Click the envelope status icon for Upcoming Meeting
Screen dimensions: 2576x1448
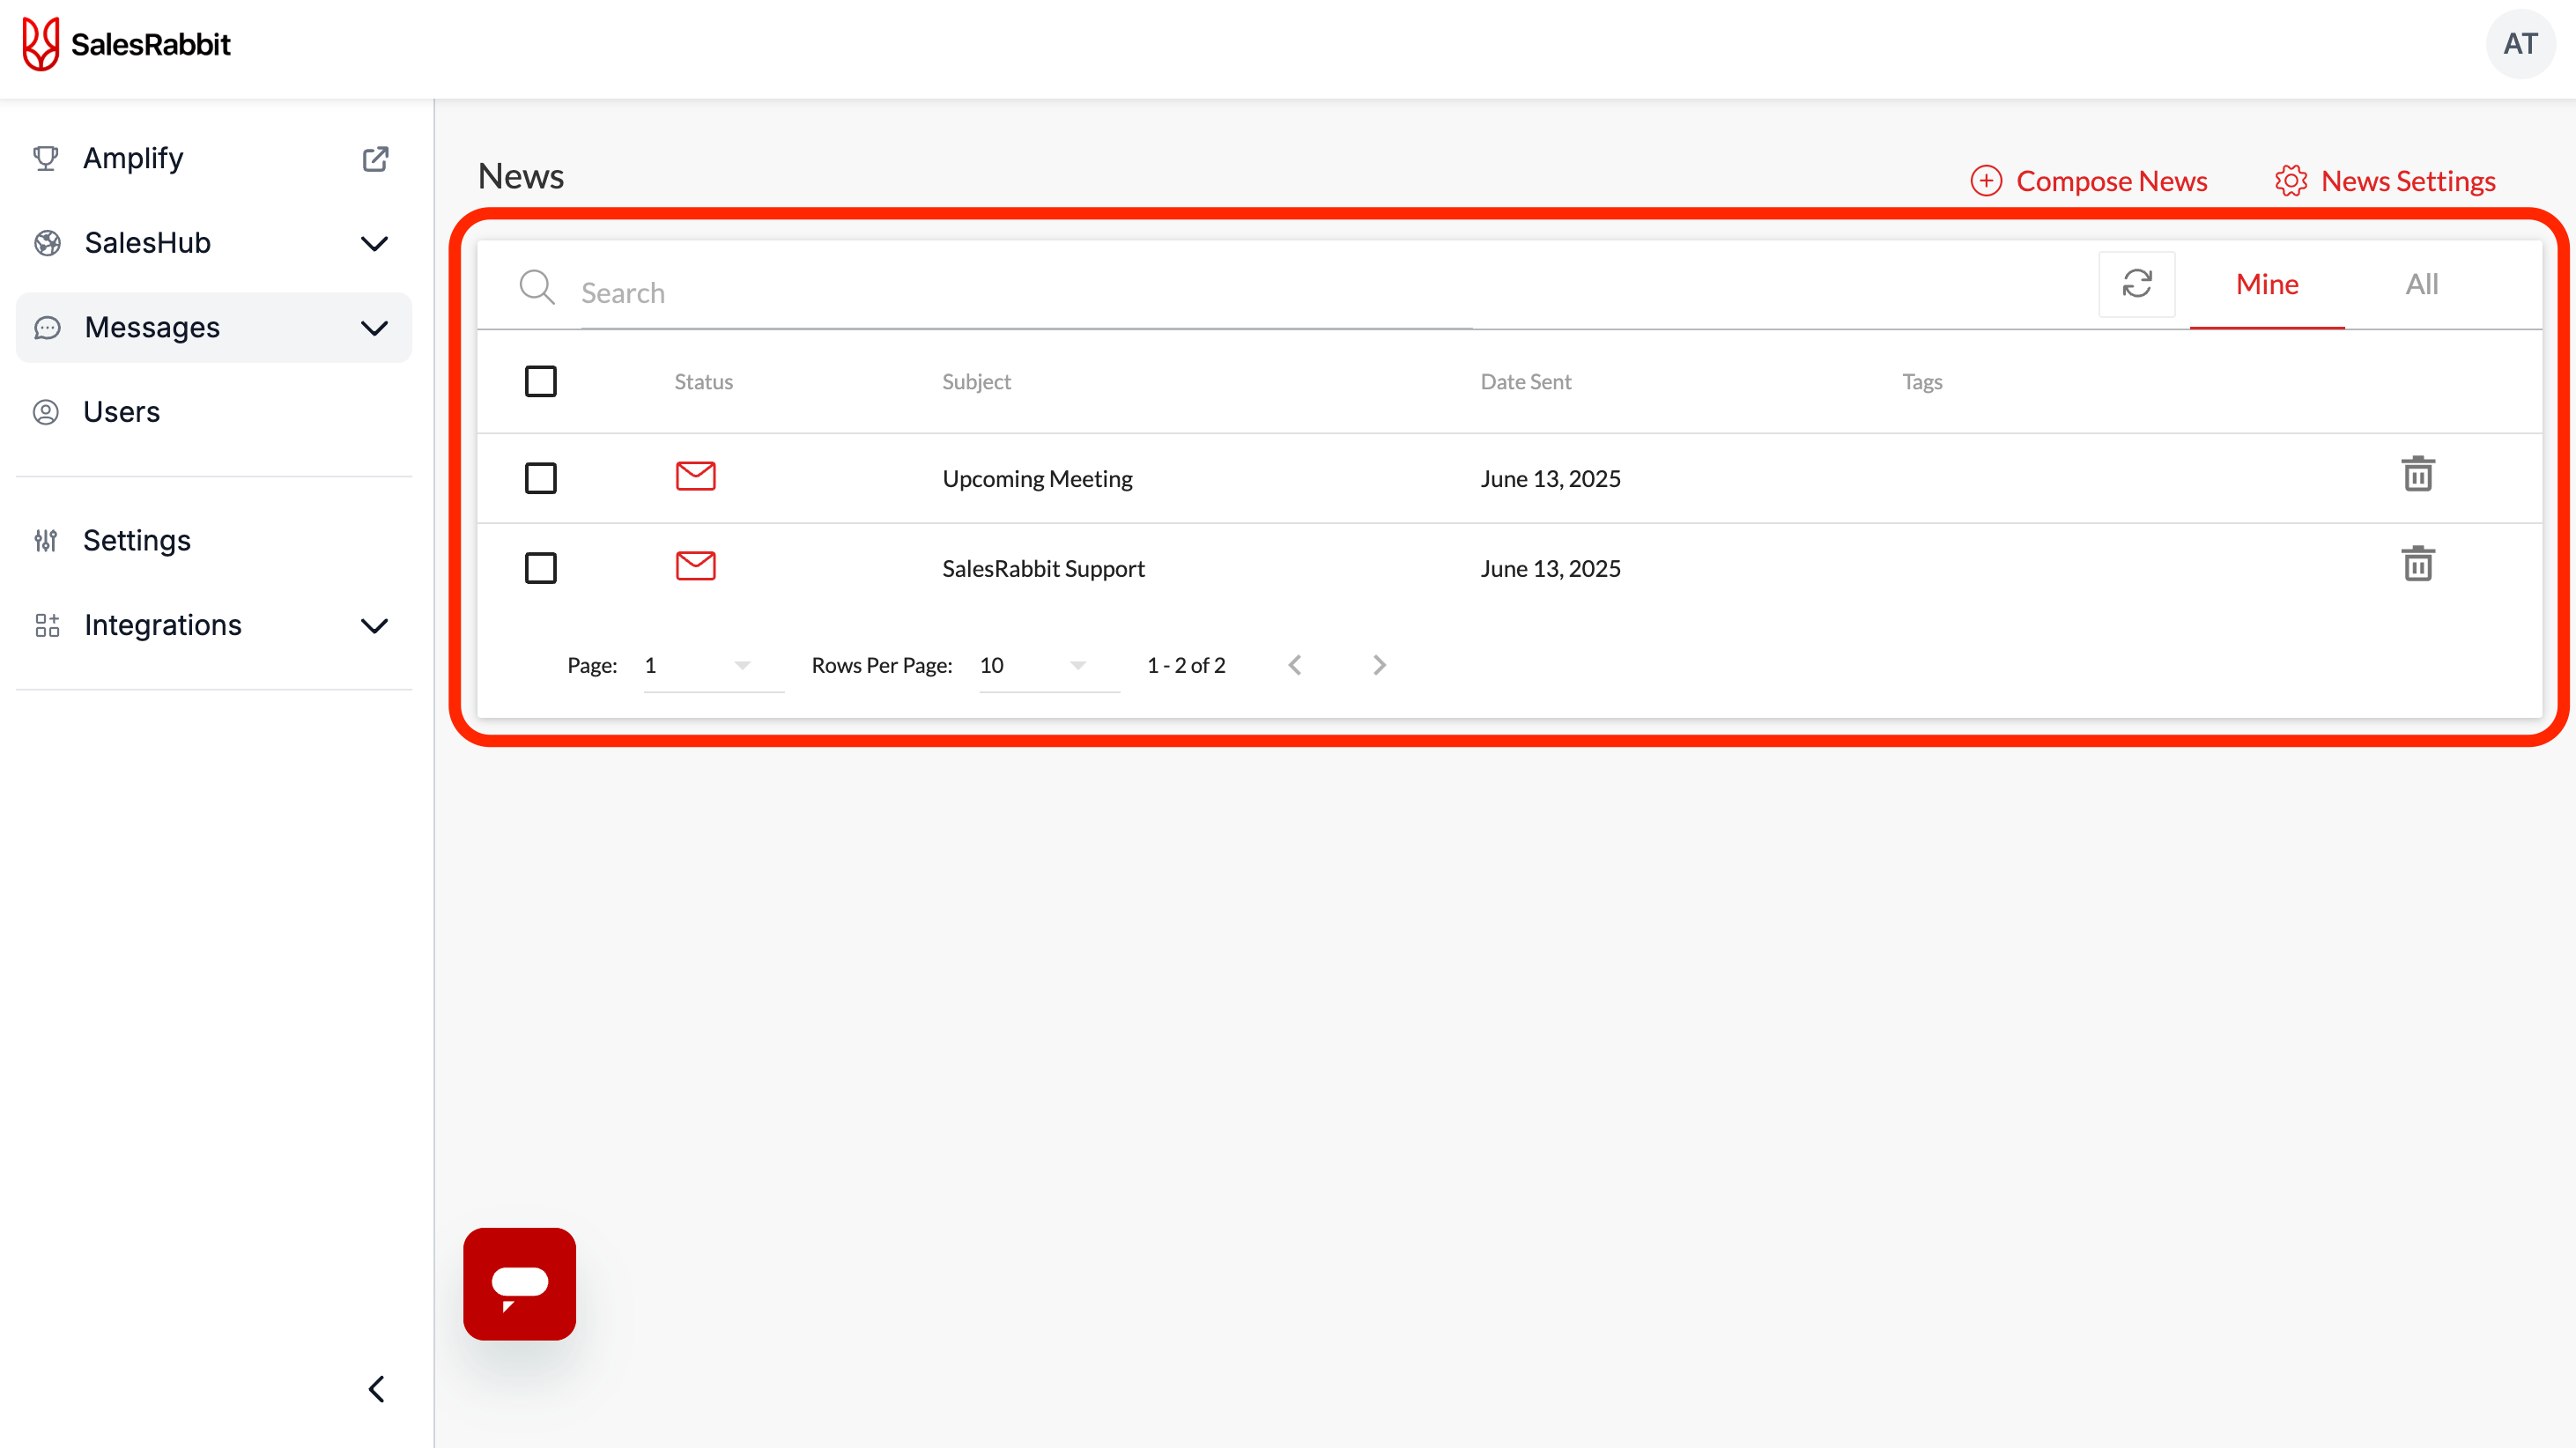tap(695, 476)
